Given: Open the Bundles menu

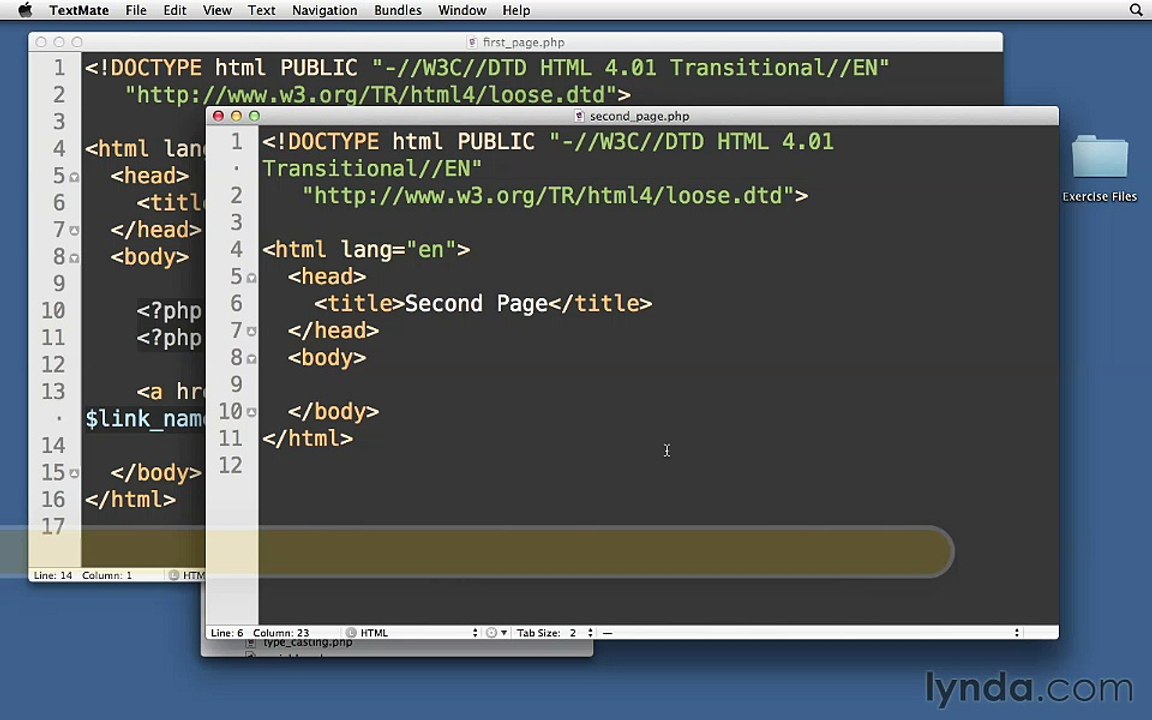Looking at the screenshot, I should 397,10.
